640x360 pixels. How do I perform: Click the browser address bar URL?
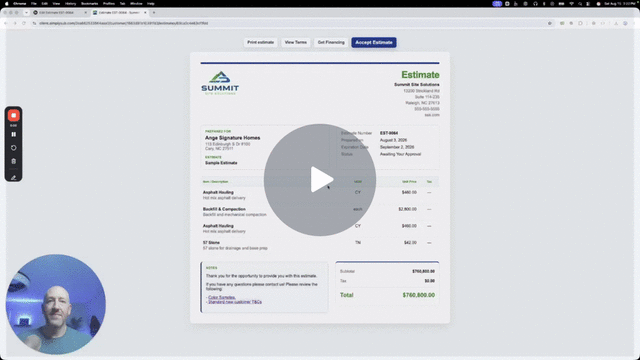124,23
